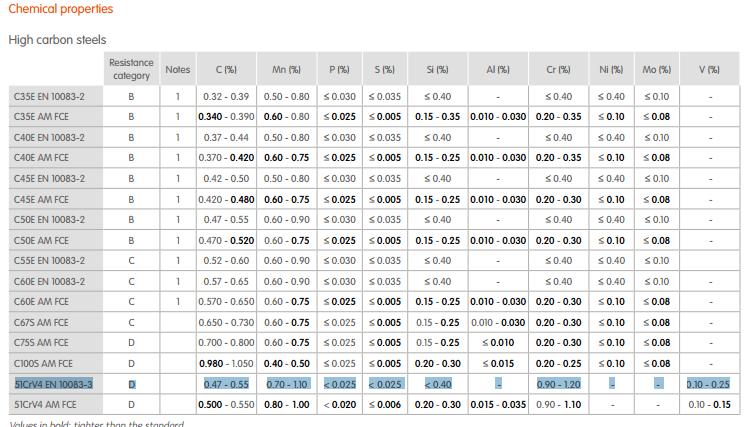Select the 'C100S AM FCE' row label

[43, 364]
